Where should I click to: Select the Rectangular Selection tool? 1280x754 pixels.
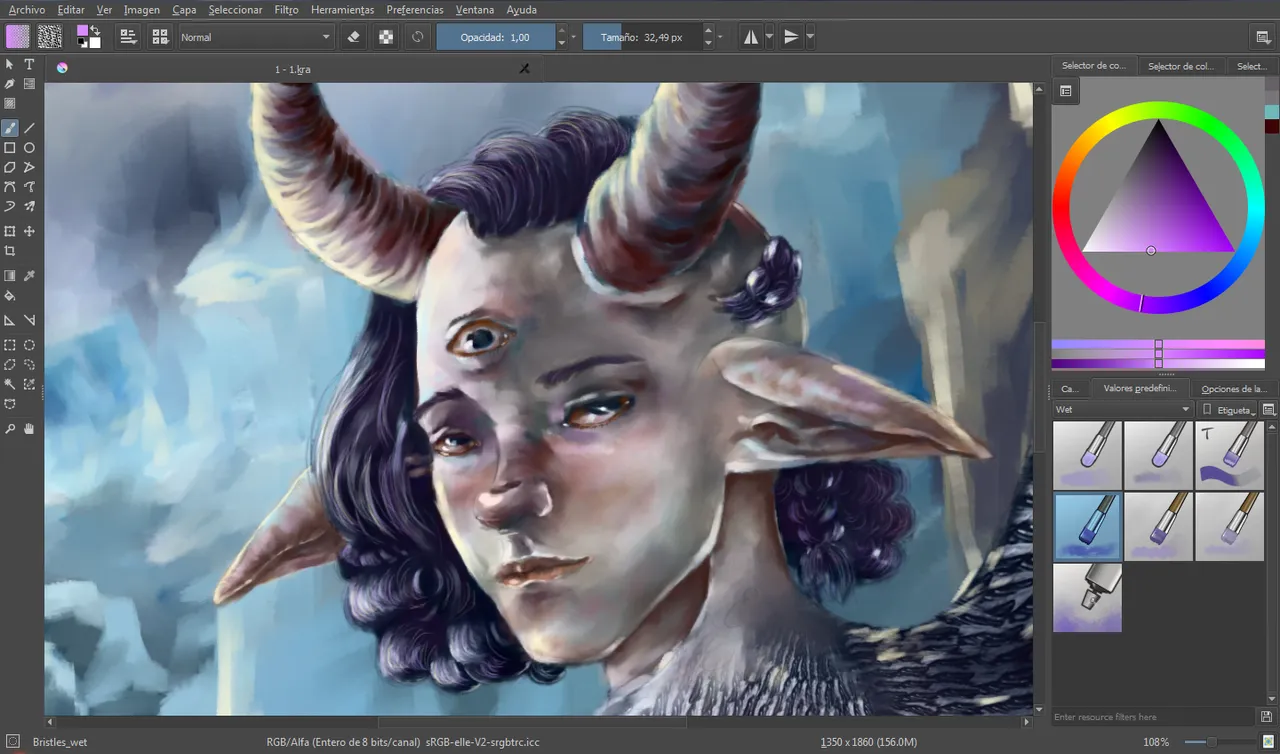10,345
